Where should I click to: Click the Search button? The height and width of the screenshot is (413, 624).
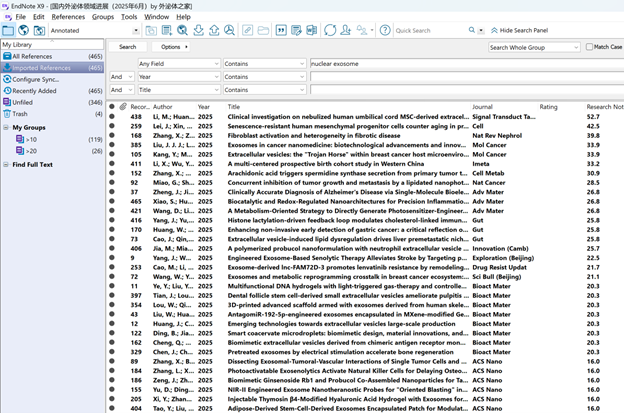tap(127, 47)
